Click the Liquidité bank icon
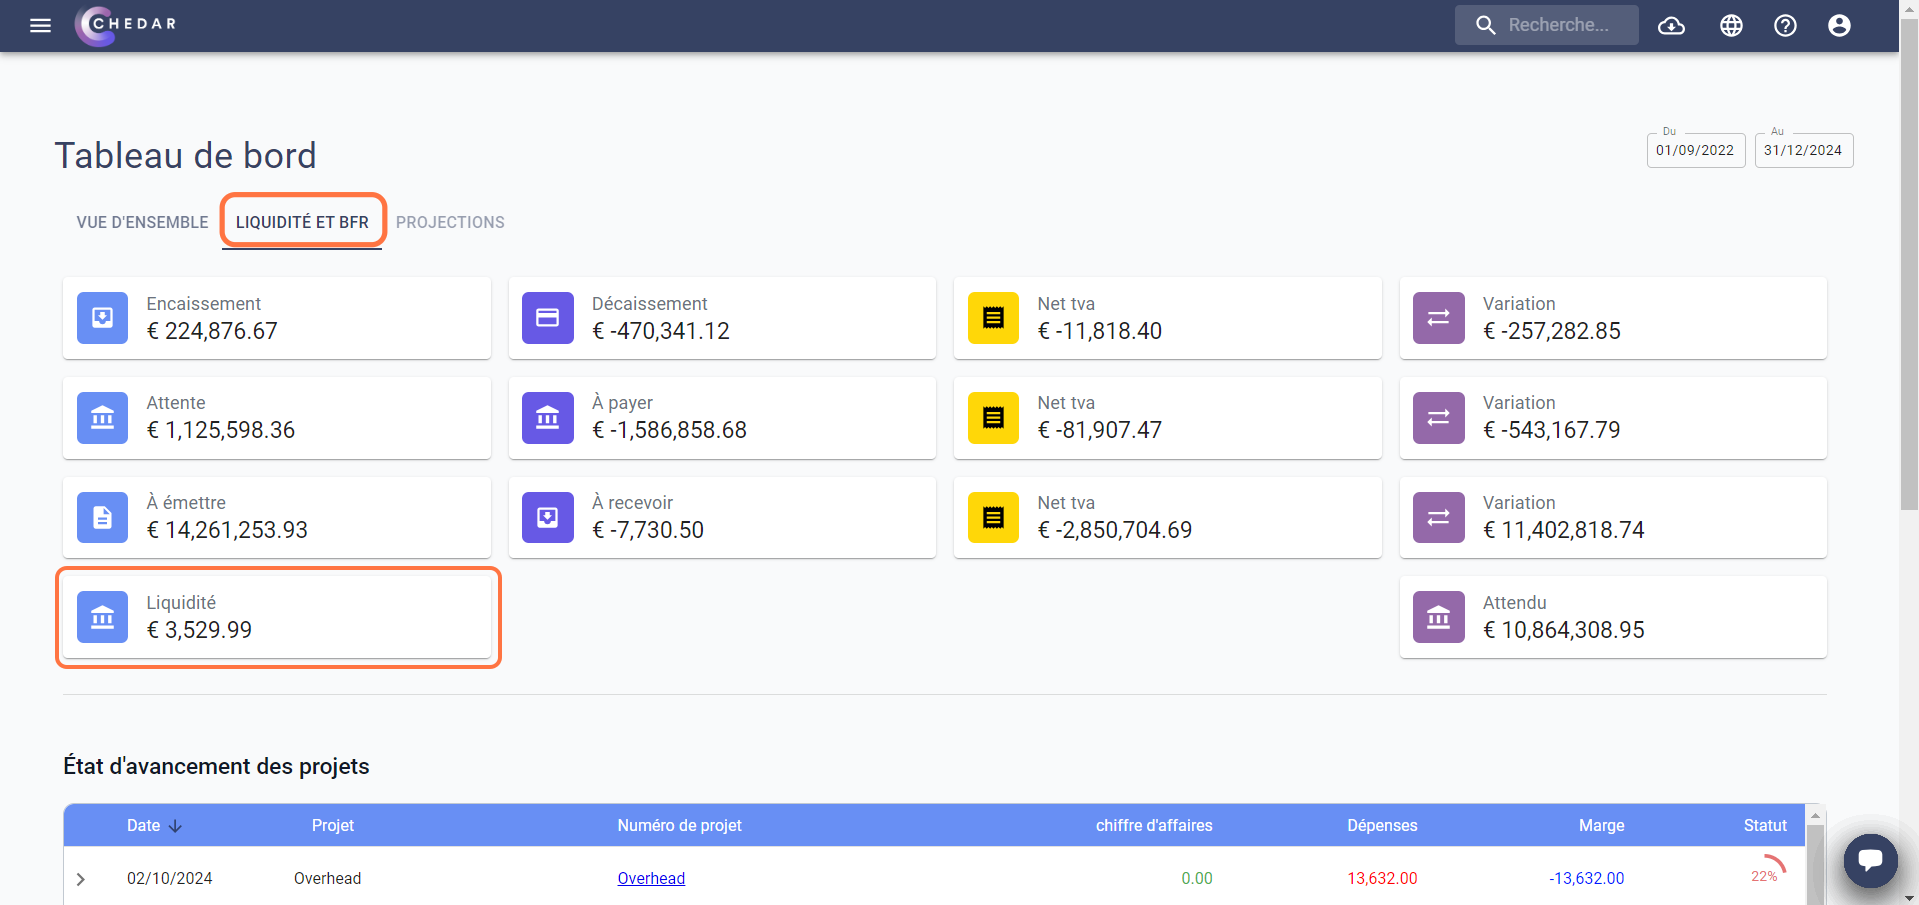Screen dimensions: 1919x905 [102, 617]
